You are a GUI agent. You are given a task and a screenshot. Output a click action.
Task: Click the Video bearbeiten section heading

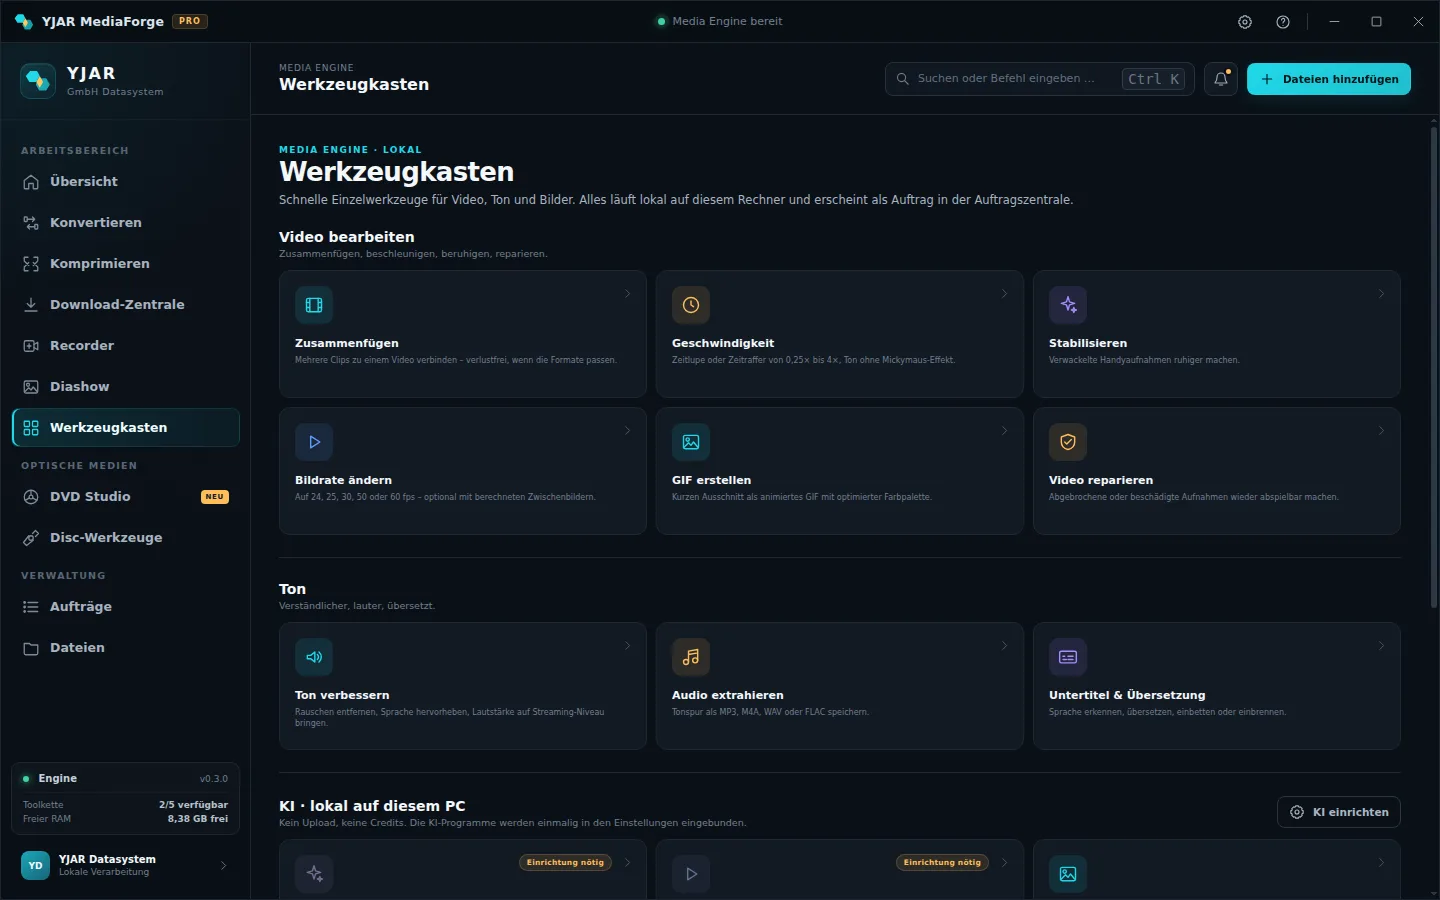click(x=347, y=237)
